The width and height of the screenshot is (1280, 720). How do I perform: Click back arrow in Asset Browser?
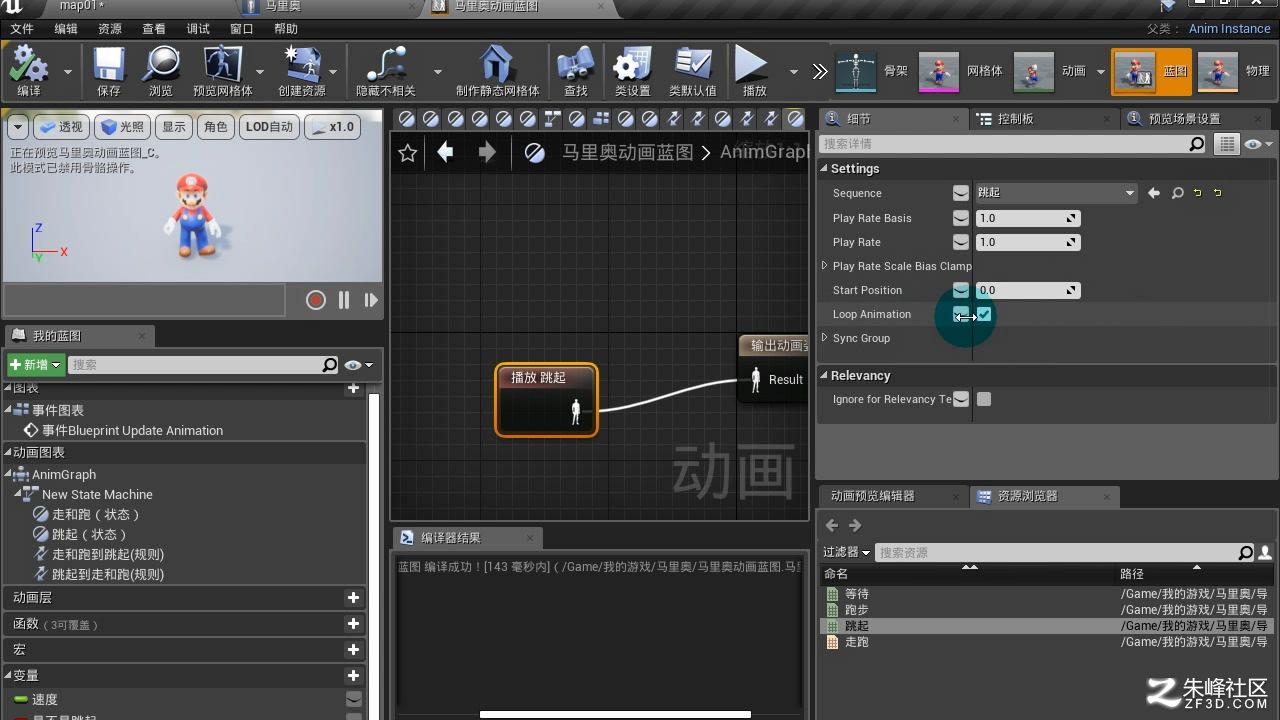(x=832, y=525)
